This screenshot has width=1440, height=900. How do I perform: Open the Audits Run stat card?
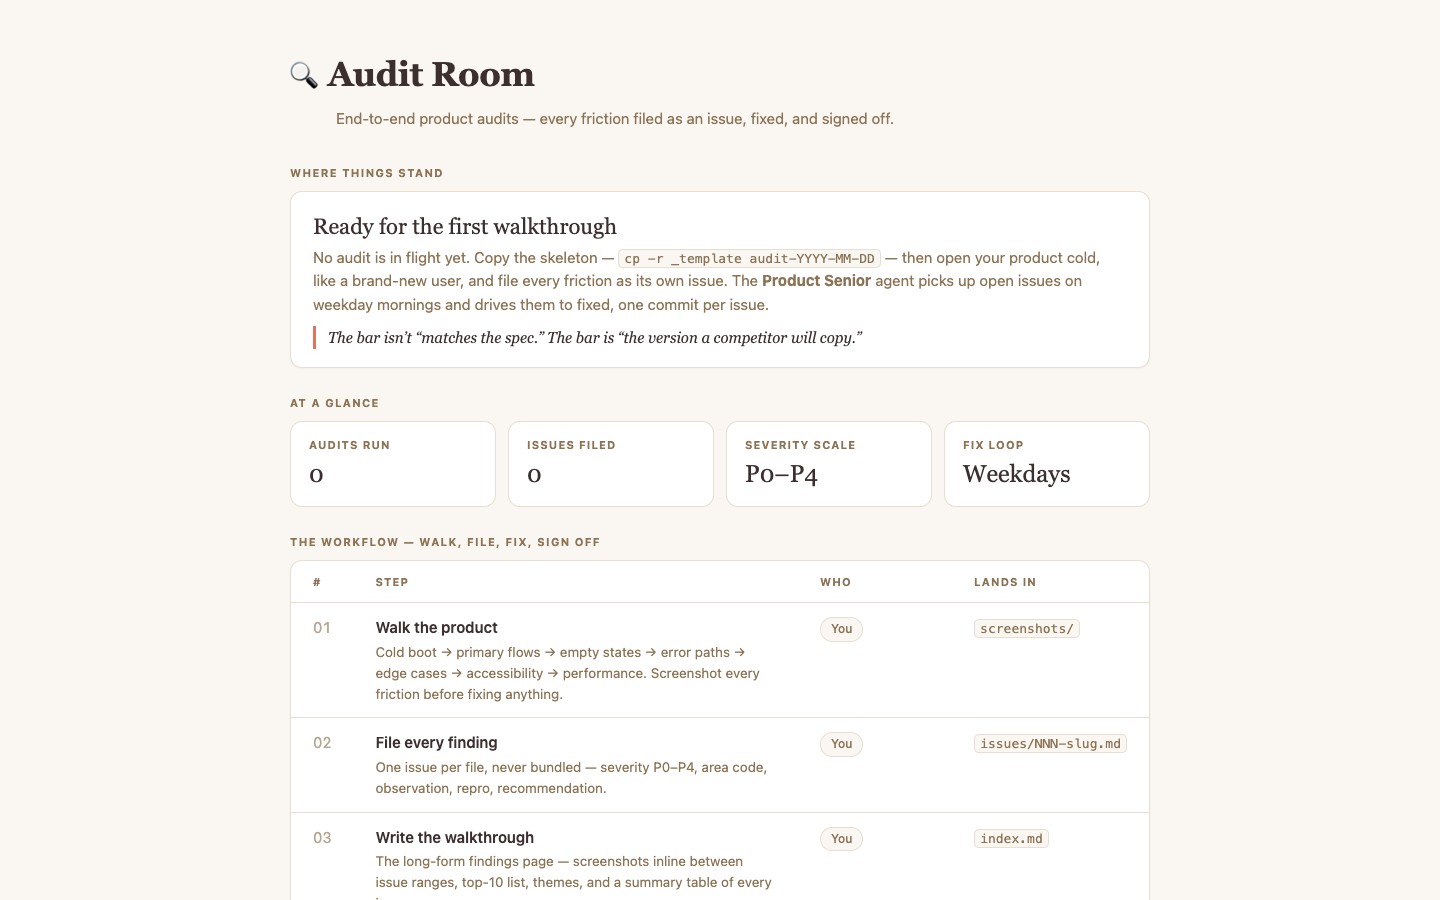pos(393,464)
